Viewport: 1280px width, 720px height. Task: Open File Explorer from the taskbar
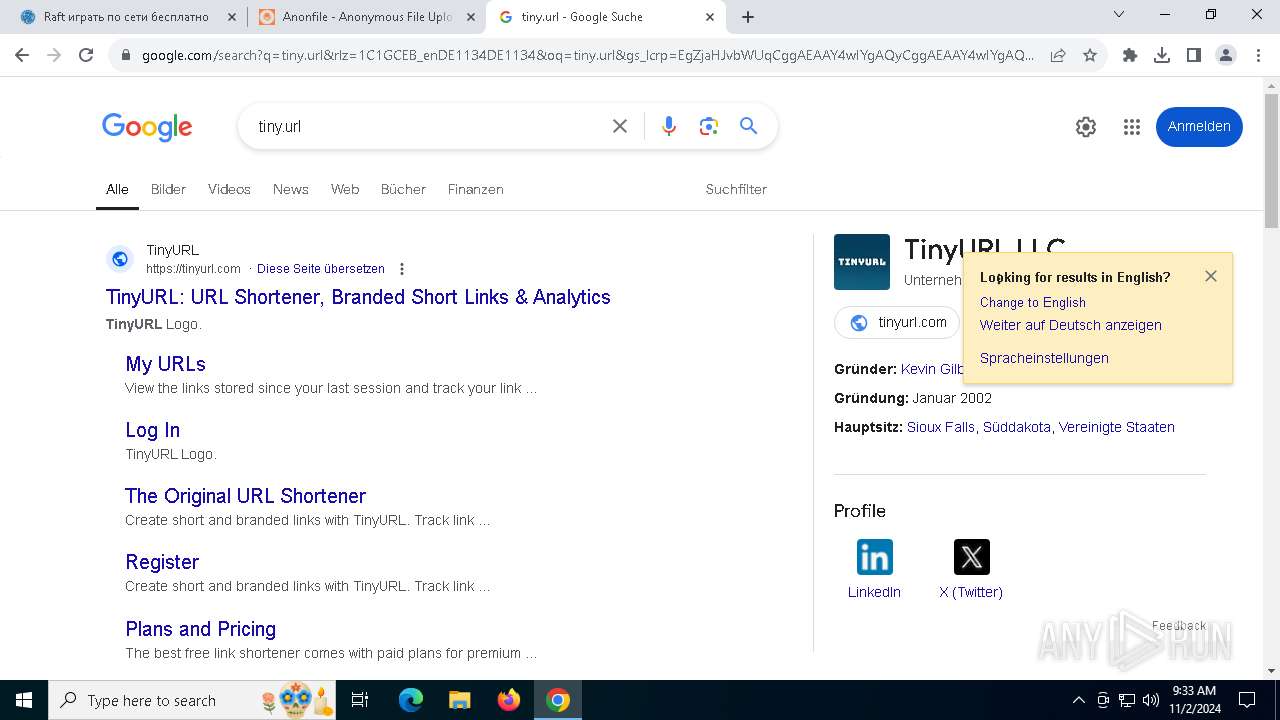click(460, 700)
